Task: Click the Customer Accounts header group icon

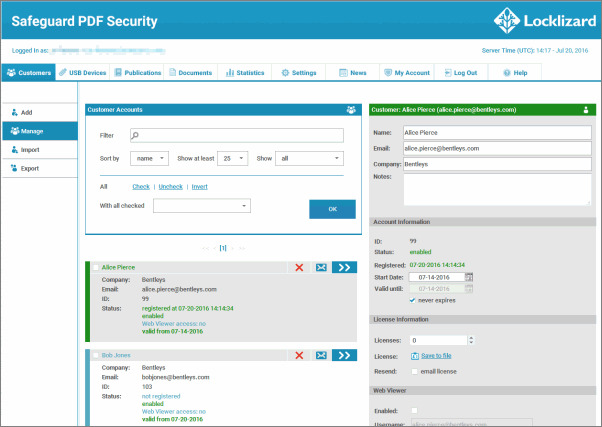Action: coord(351,110)
